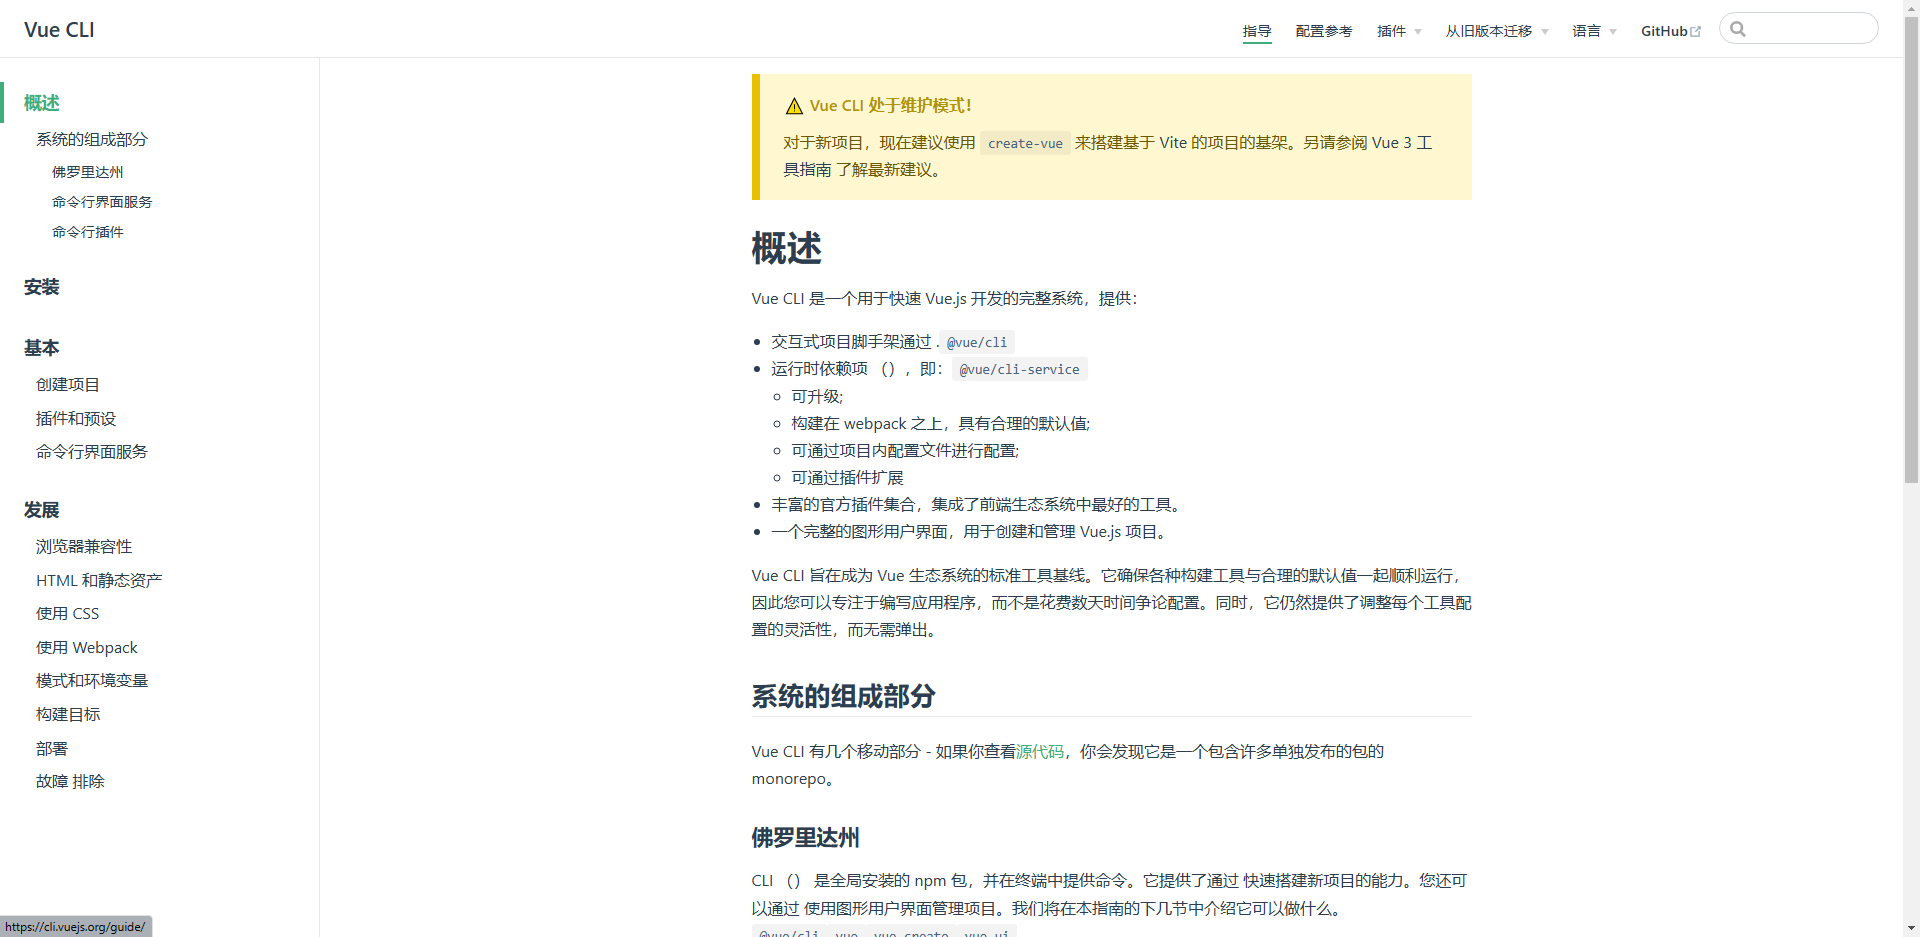Viewport: 1920px width, 937px height.
Task: Expand the 从旧版本迁移 dropdown
Action: [1497, 31]
